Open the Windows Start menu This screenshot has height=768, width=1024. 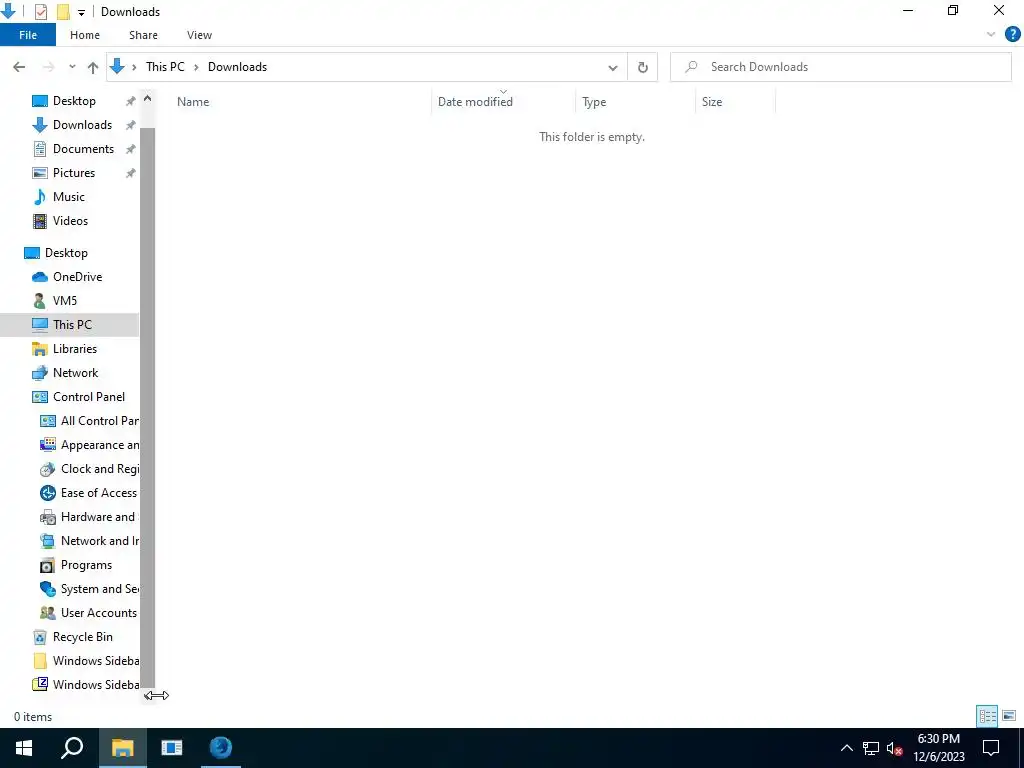pyautogui.click(x=24, y=748)
